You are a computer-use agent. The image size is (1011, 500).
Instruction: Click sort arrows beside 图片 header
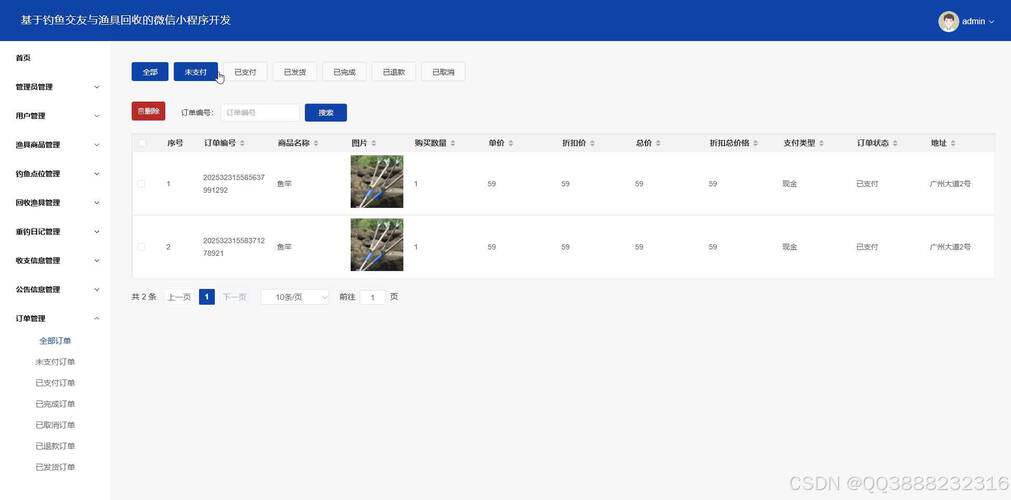point(374,143)
